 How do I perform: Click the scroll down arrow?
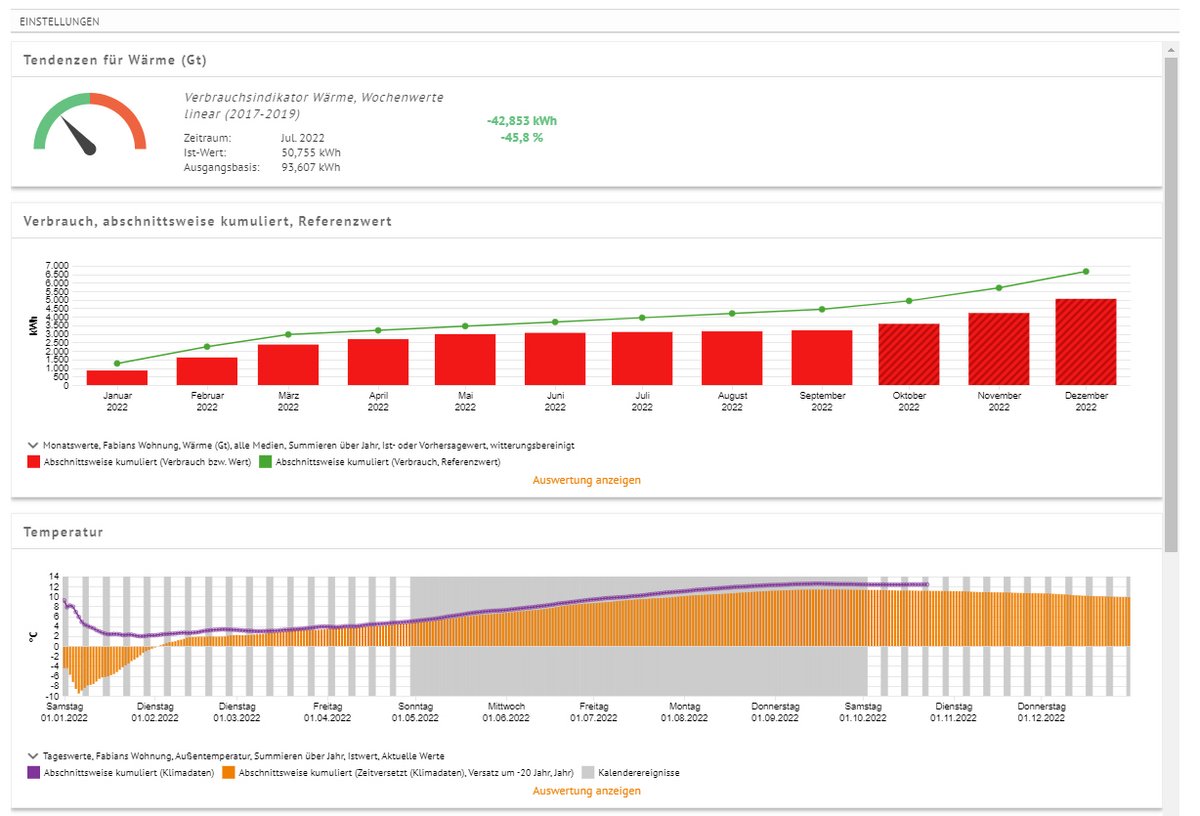[x=1172, y=810]
